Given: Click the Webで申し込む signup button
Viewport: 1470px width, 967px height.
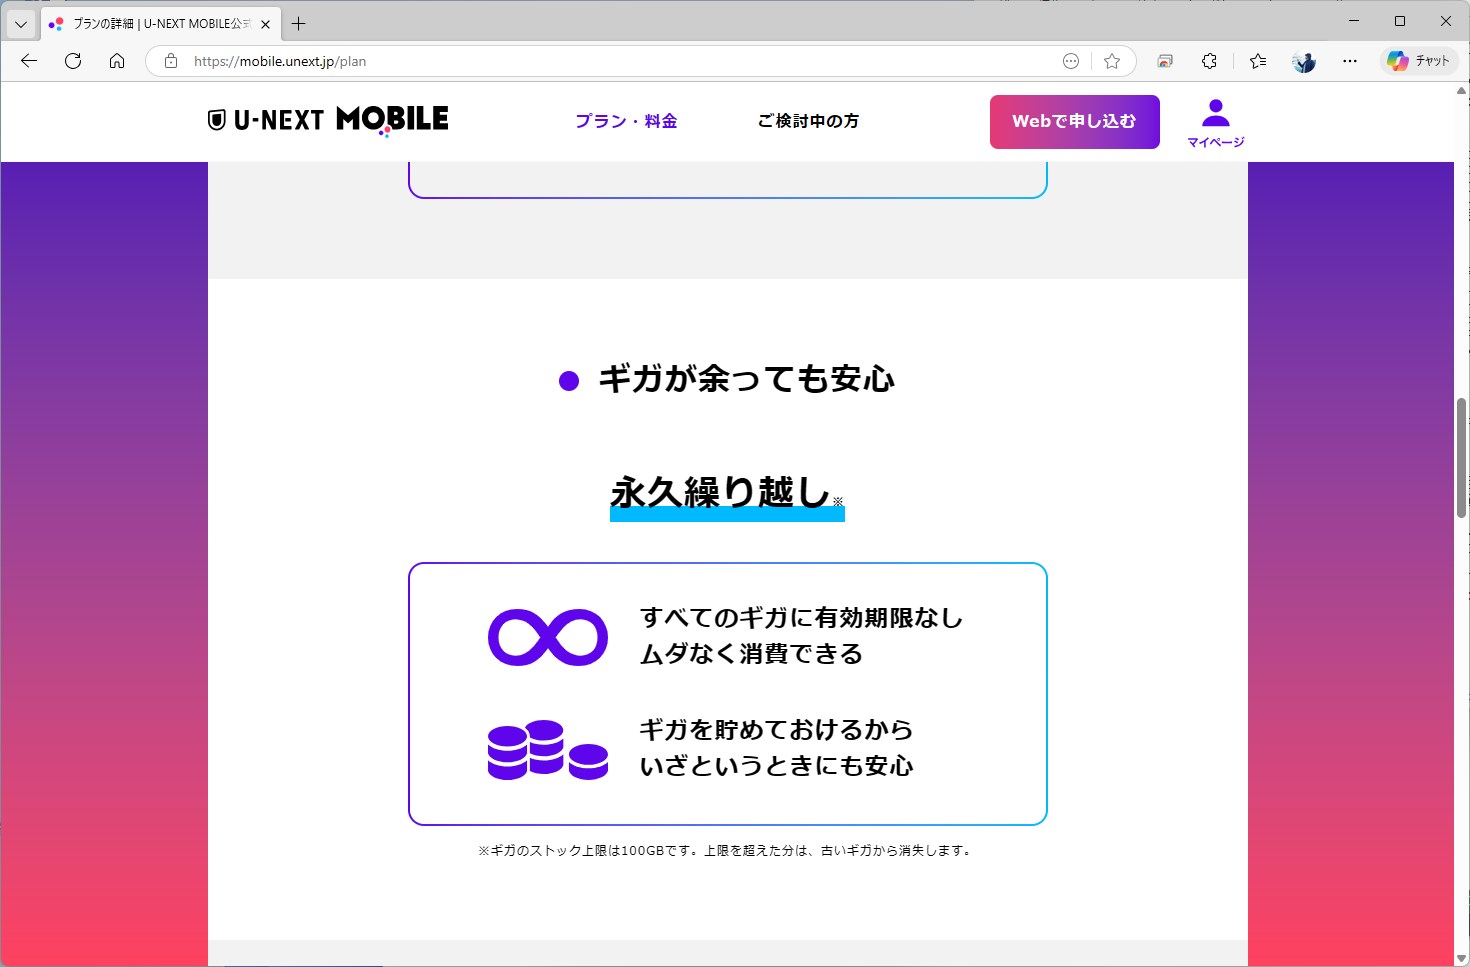Looking at the screenshot, I should (1074, 121).
